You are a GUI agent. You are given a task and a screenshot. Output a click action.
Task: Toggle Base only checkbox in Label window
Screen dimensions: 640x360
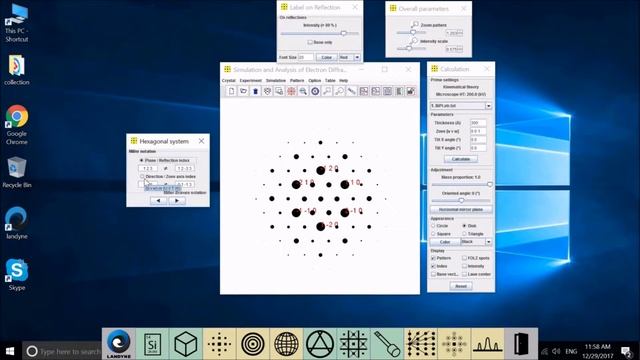(310, 42)
